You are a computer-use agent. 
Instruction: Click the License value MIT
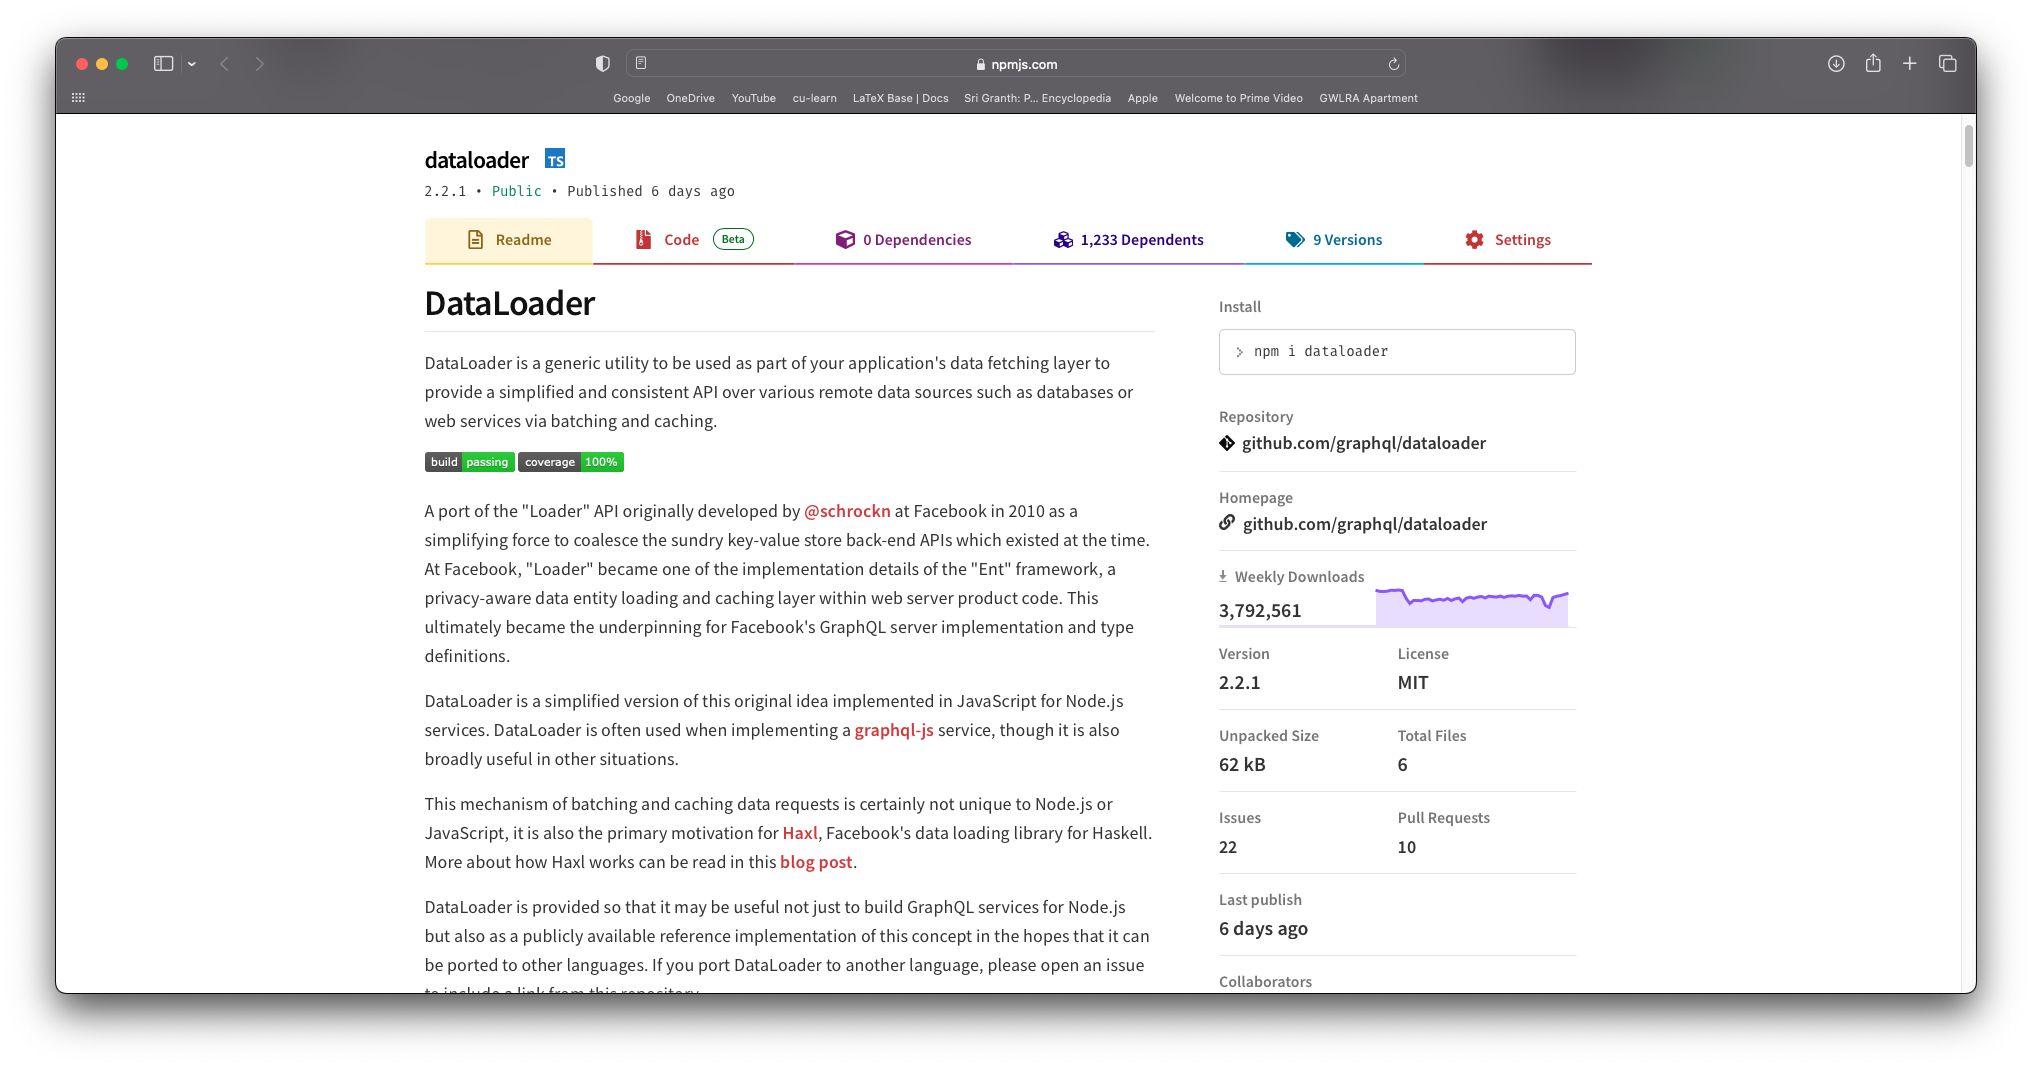[1413, 683]
